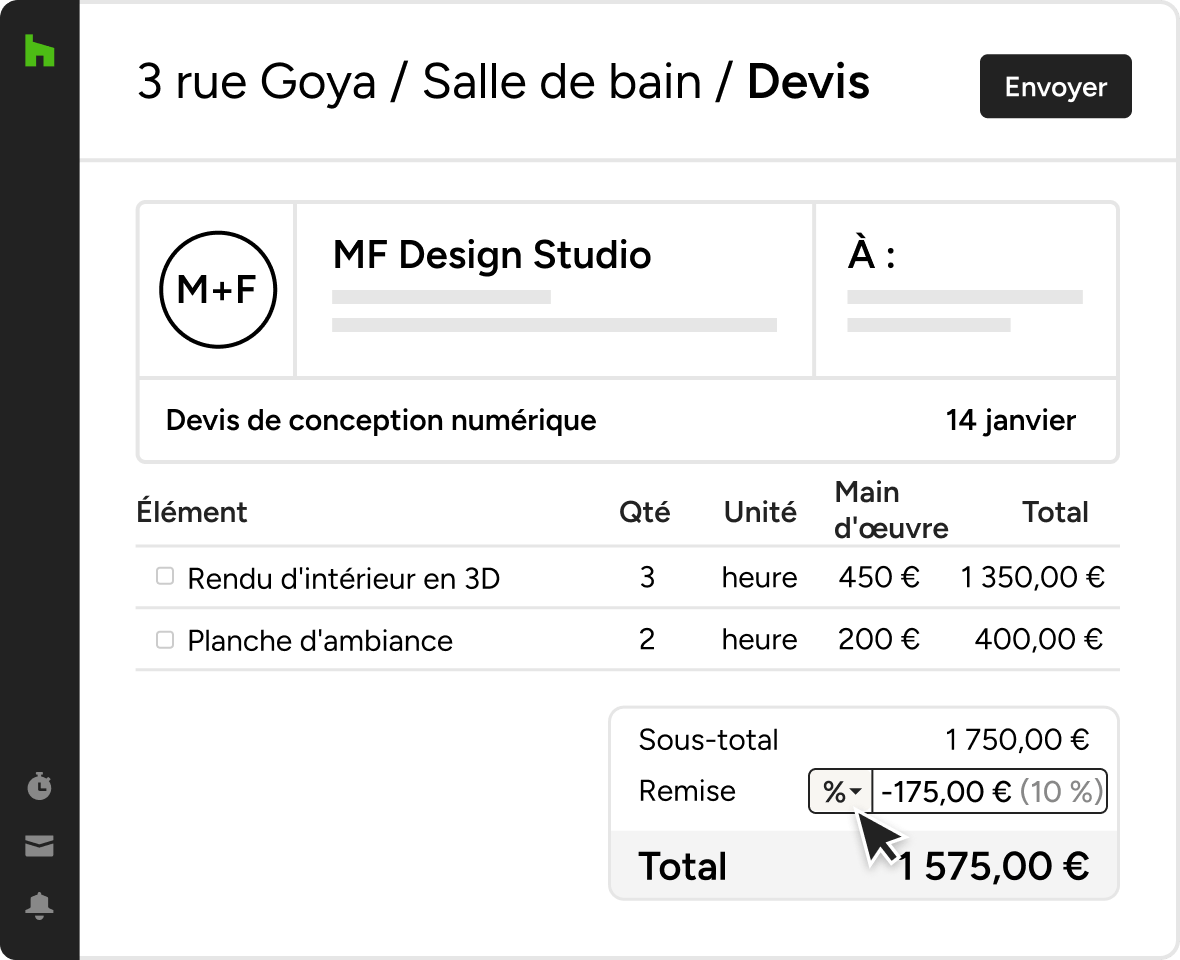
Task: Select the 1 350,00 € row total
Action: (x=1032, y=577)
